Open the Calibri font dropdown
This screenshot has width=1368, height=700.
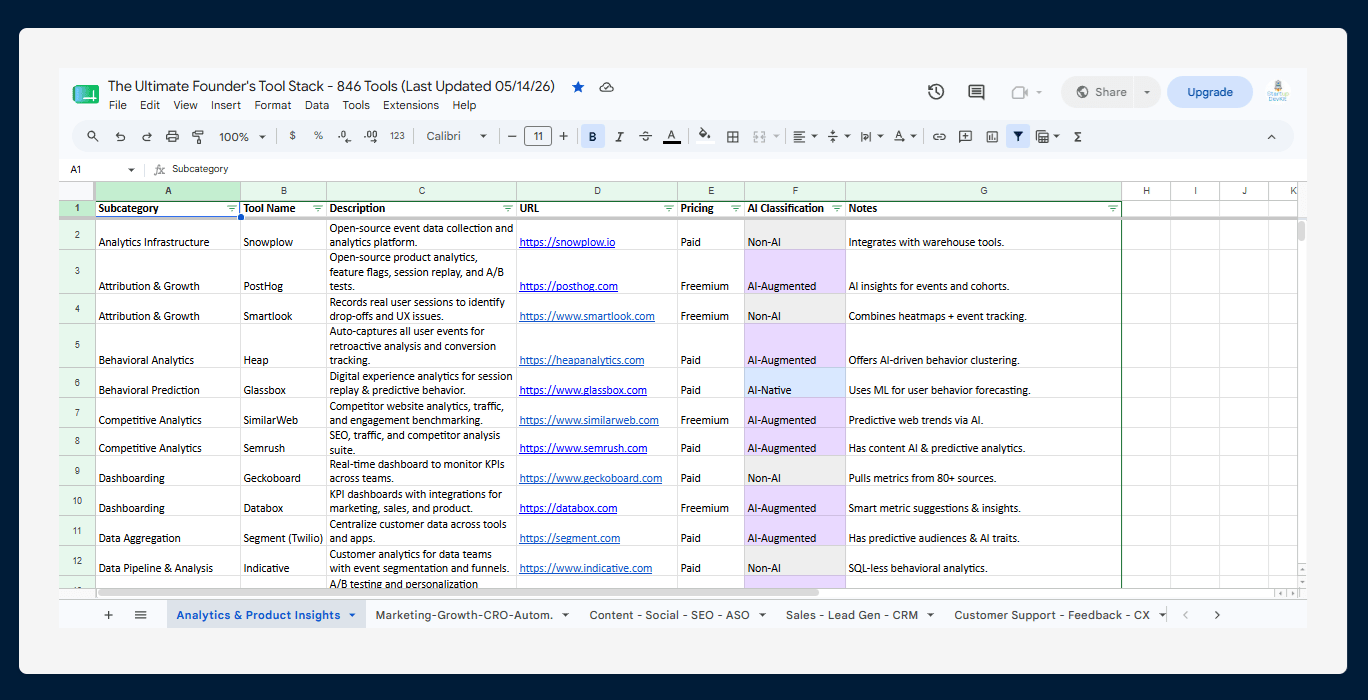click(x=457, y=136)
